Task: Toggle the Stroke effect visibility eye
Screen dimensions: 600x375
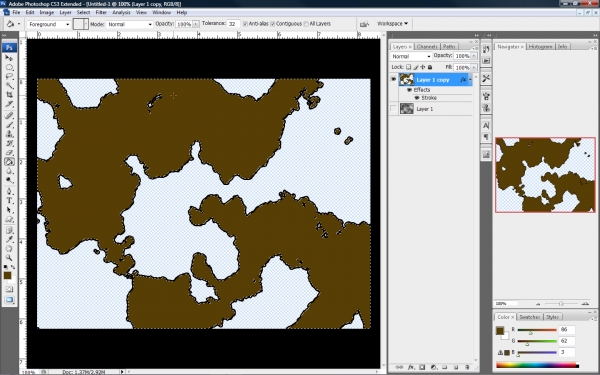Action: pyautogui.click(x=417, y=98)
